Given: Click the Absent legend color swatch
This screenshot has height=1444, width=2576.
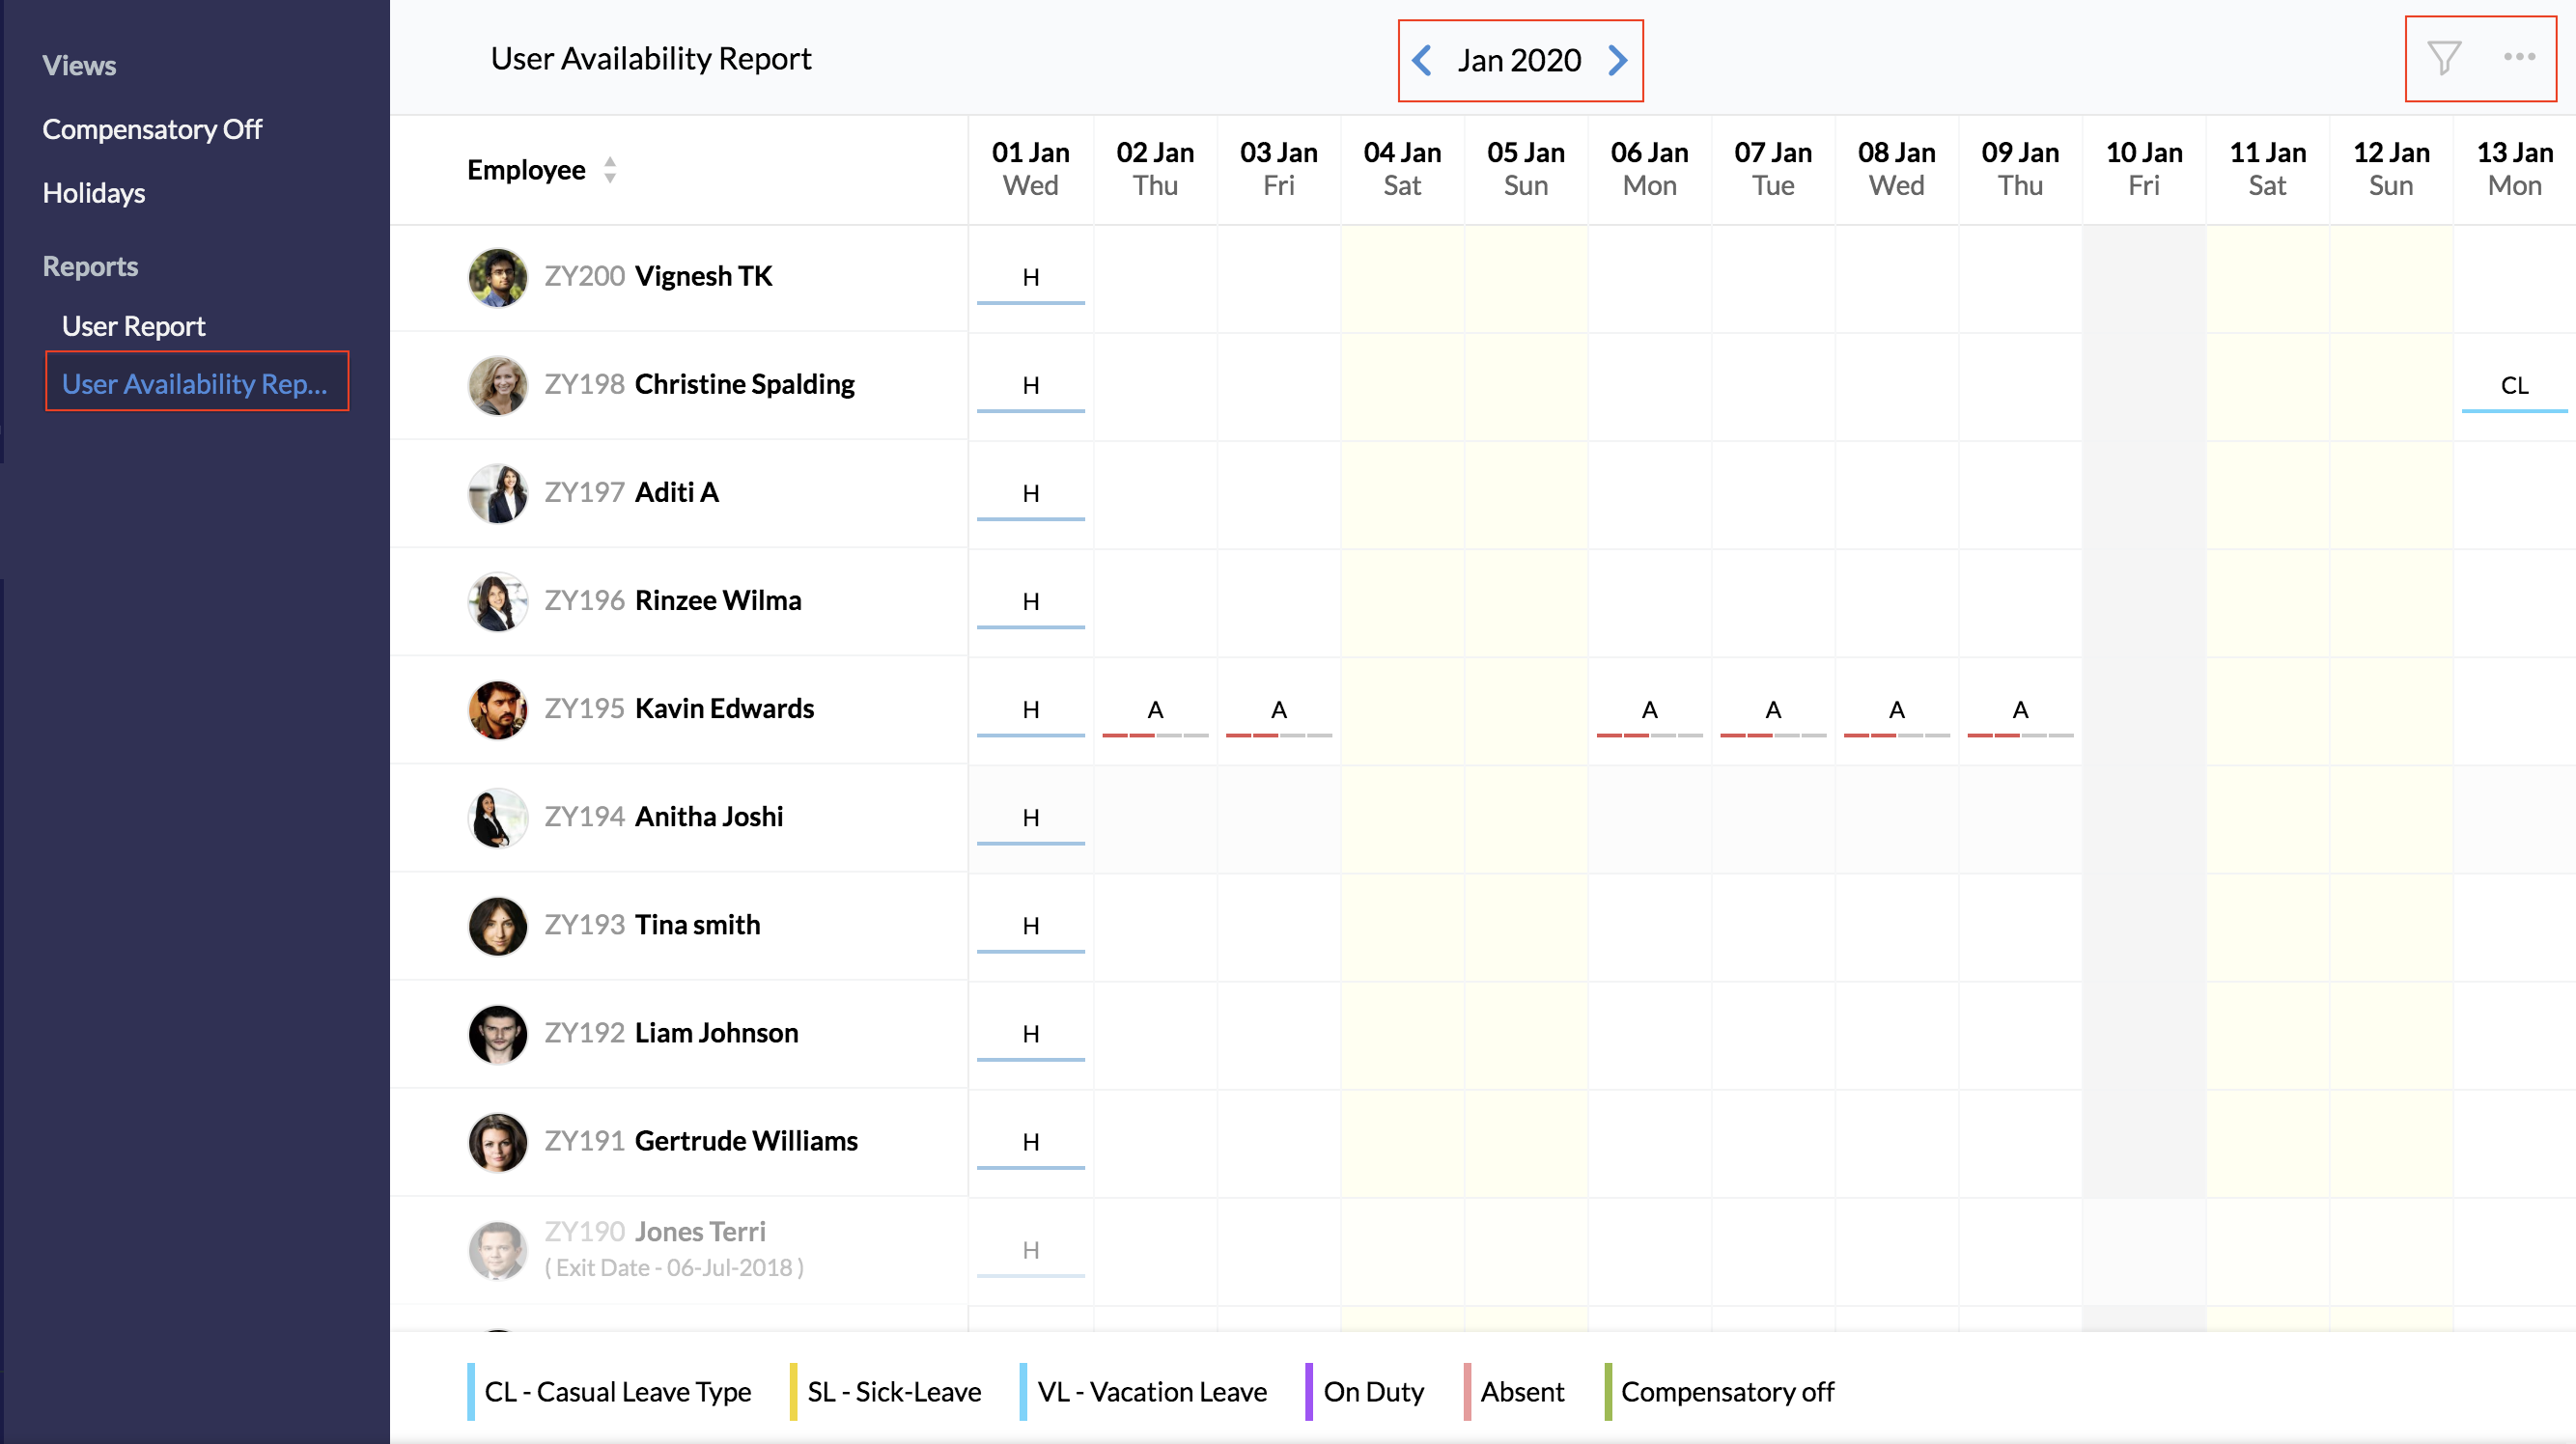Looking at the screenshot, I should tap(1467, 1391).
